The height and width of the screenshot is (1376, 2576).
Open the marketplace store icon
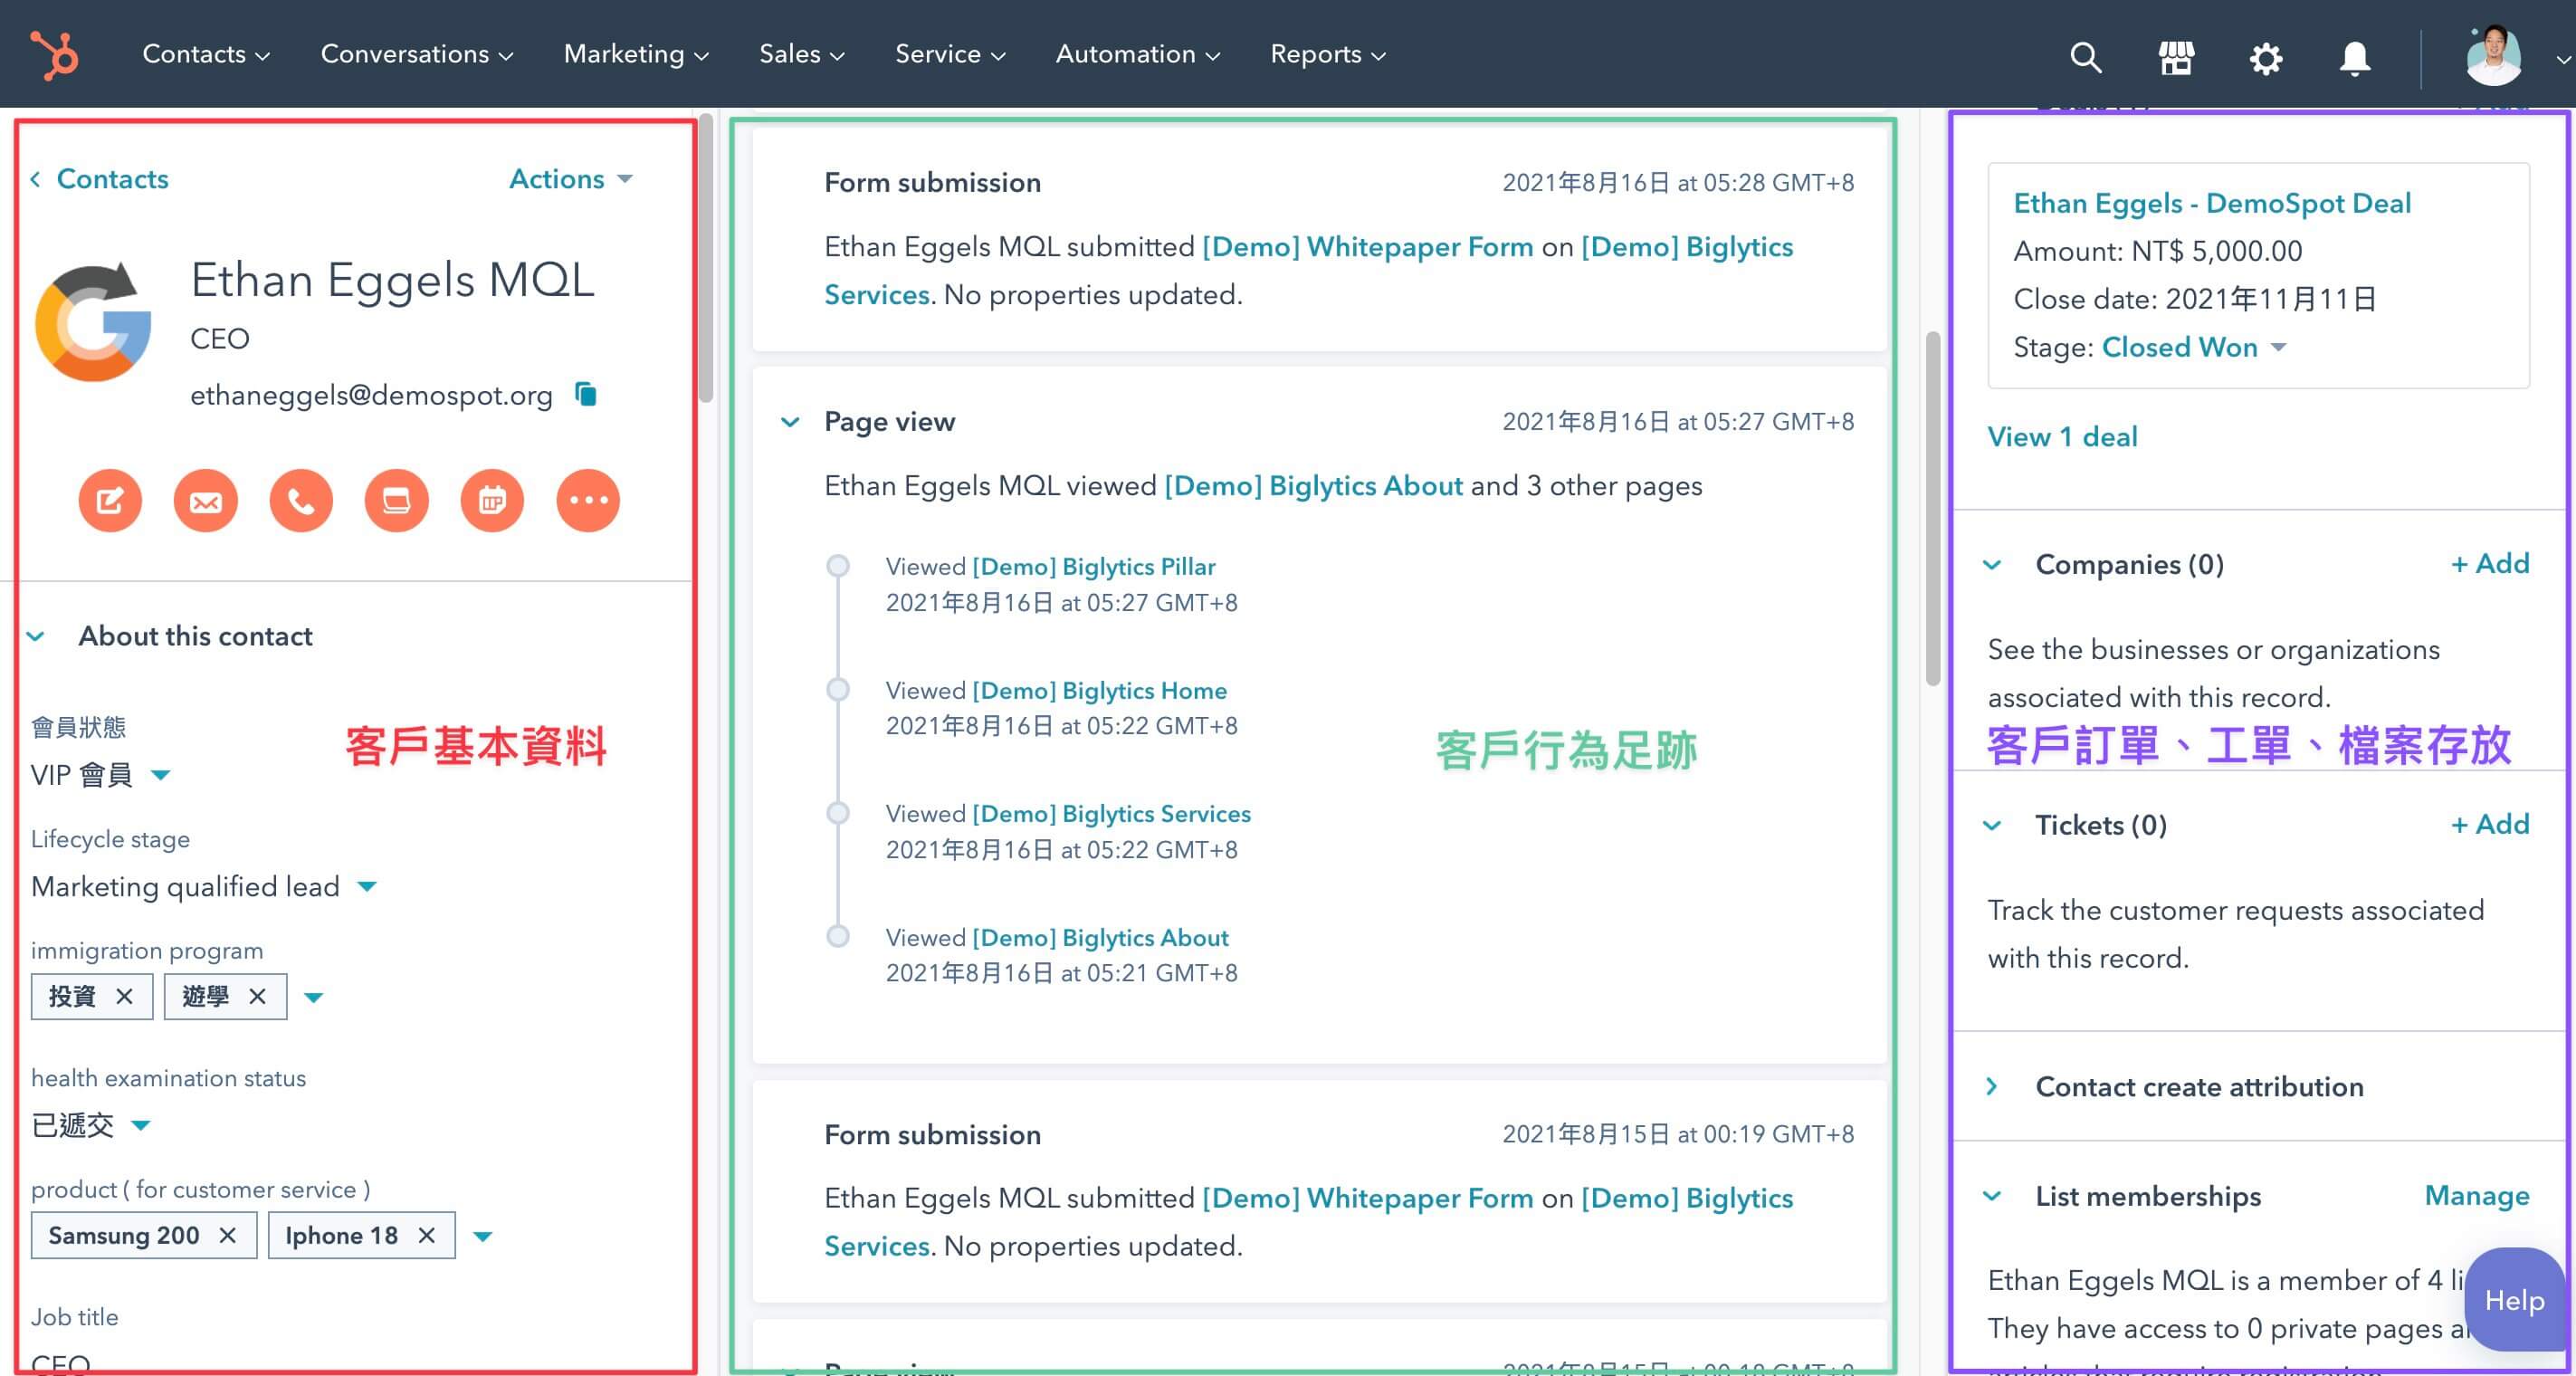[2176, 57]
